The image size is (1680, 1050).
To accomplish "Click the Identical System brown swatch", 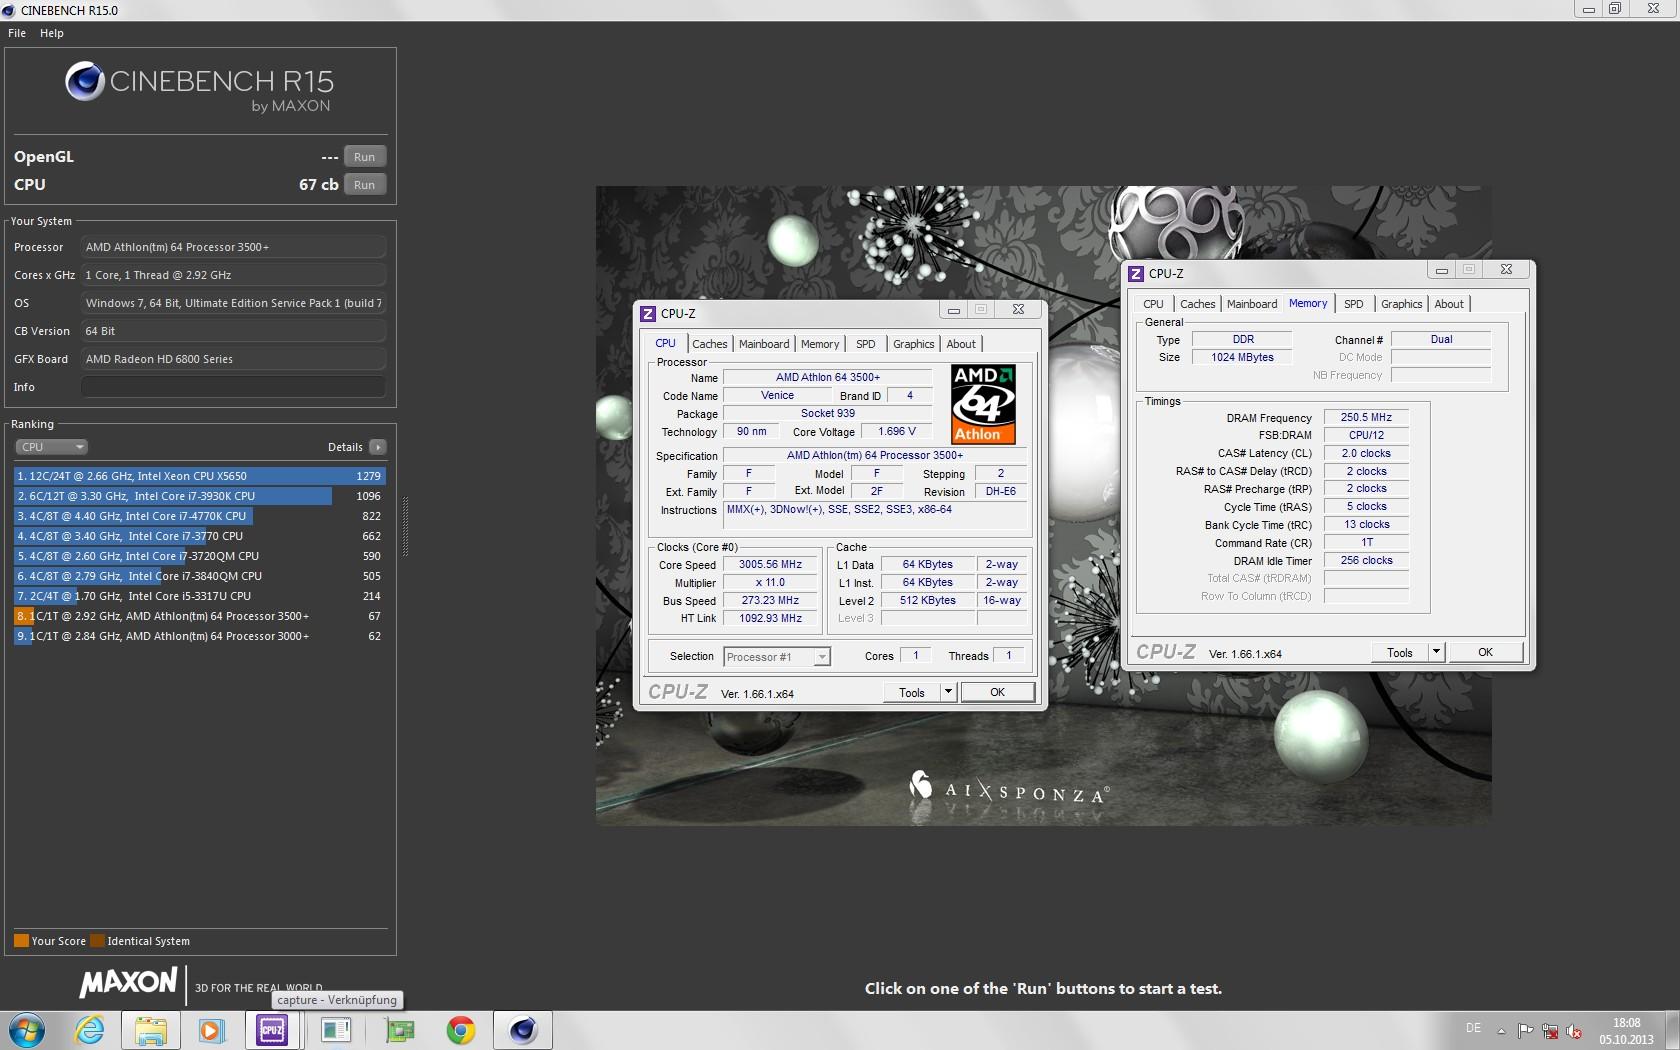I will click(97, 941).
